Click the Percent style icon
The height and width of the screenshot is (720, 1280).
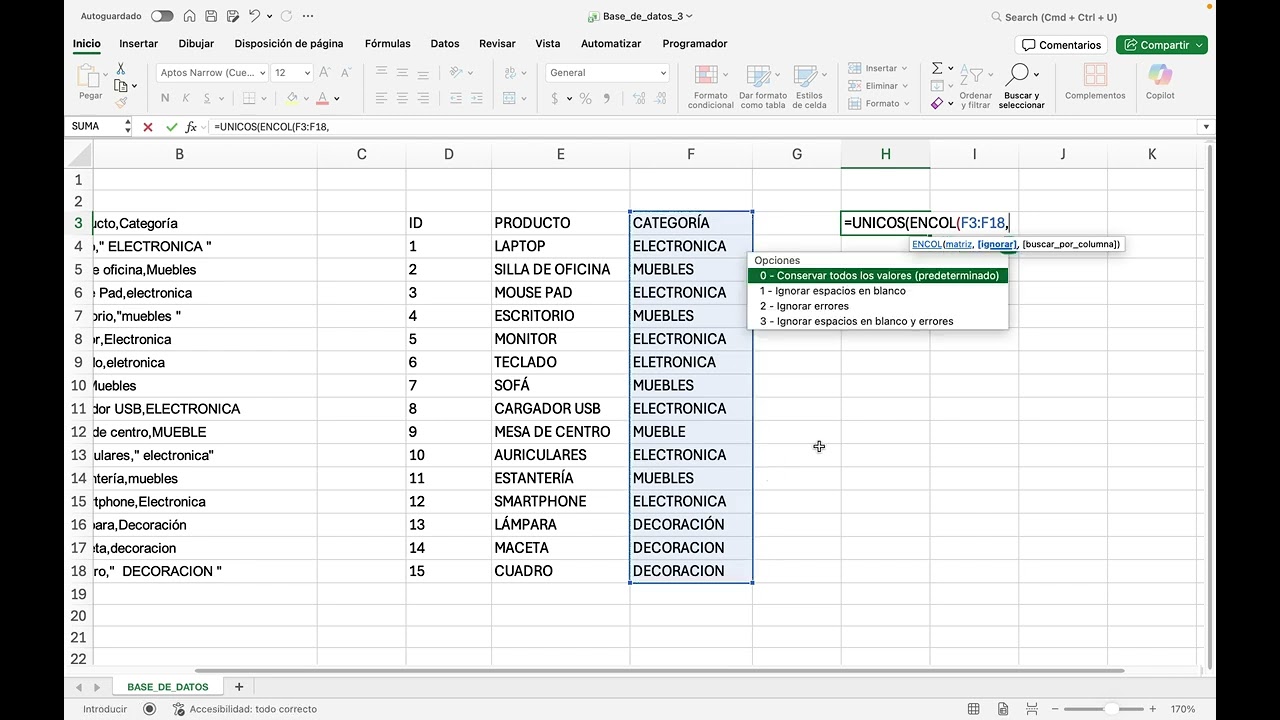point(586,99)
